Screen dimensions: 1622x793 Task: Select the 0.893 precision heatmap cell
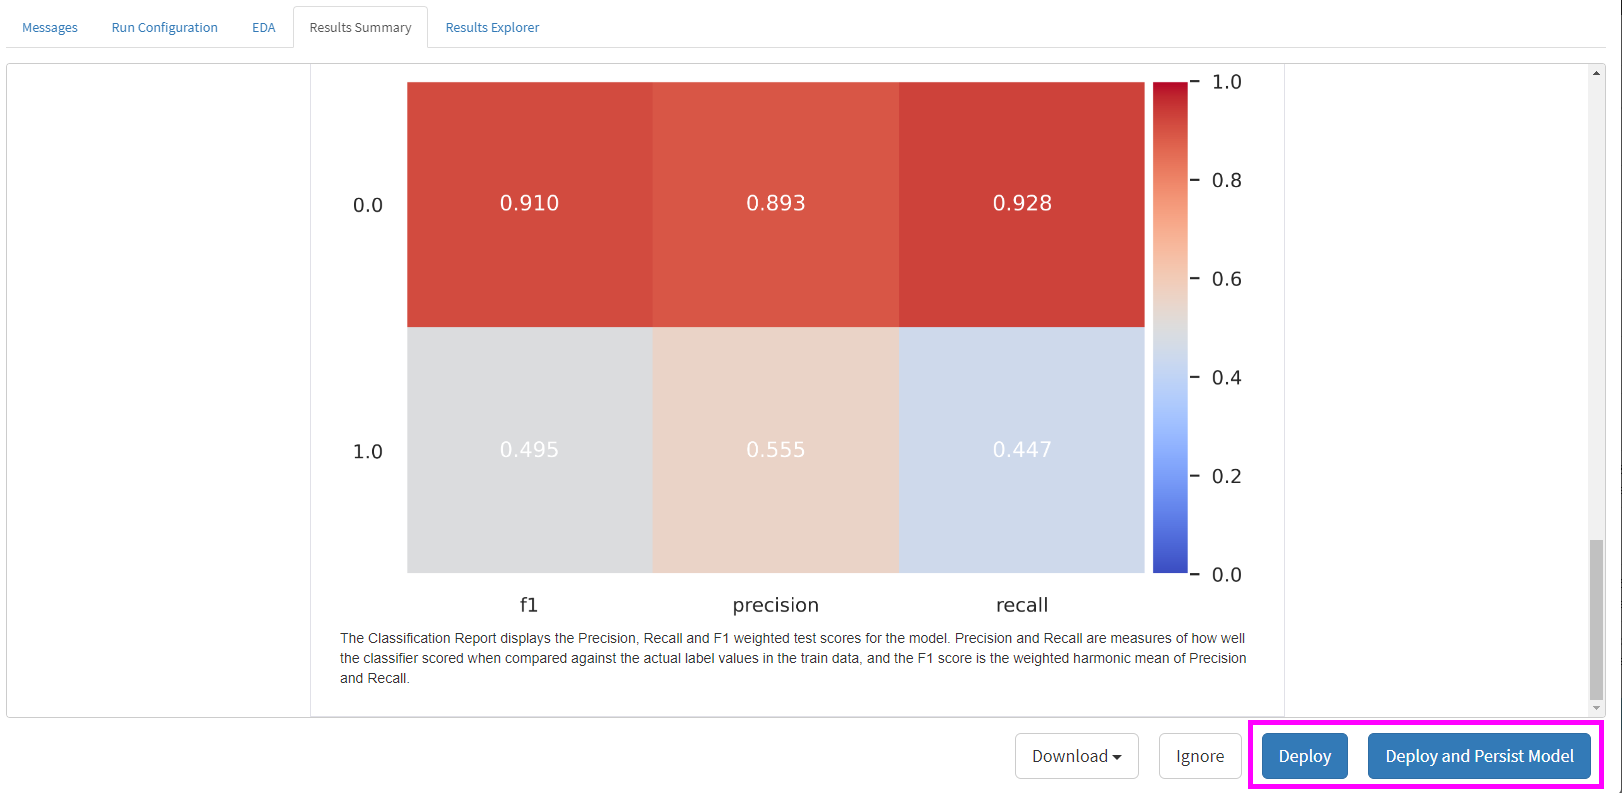775,204
